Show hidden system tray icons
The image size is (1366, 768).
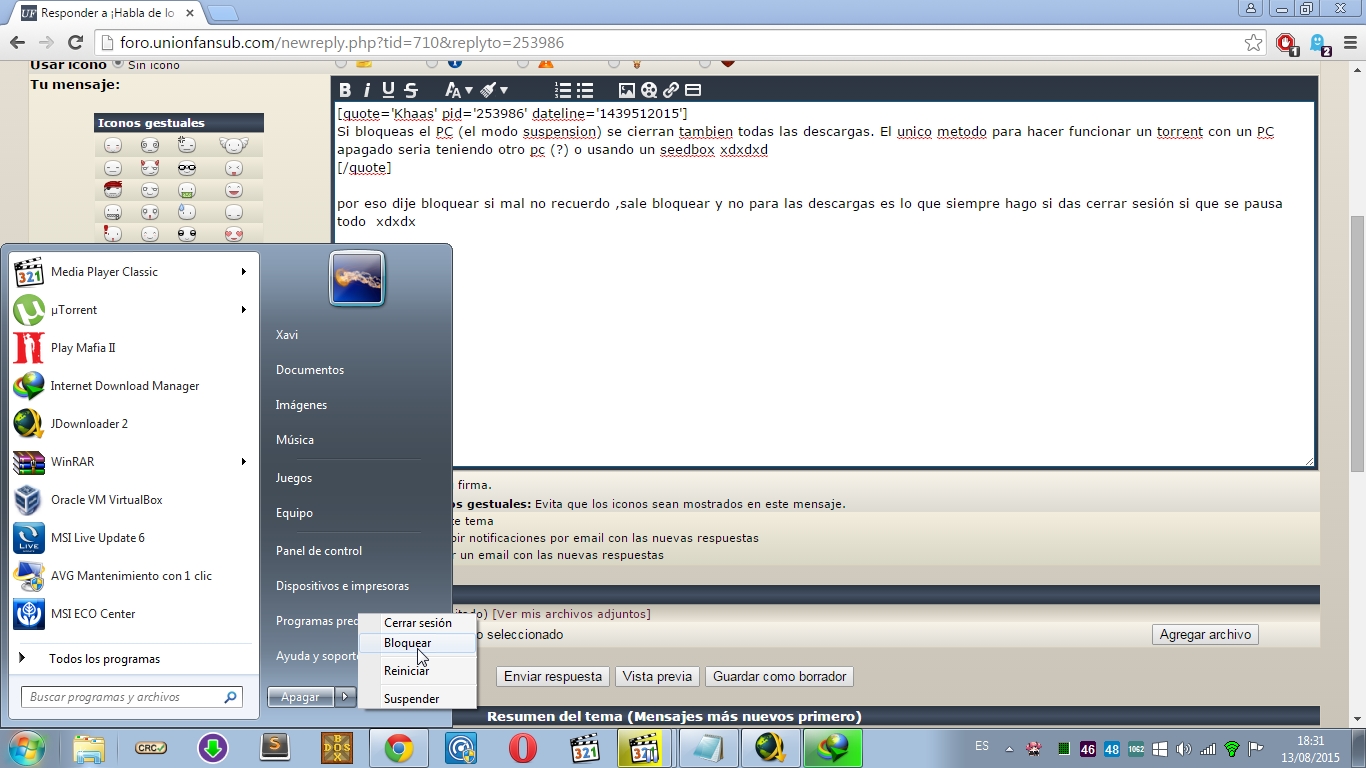(x=1008, y=749)
